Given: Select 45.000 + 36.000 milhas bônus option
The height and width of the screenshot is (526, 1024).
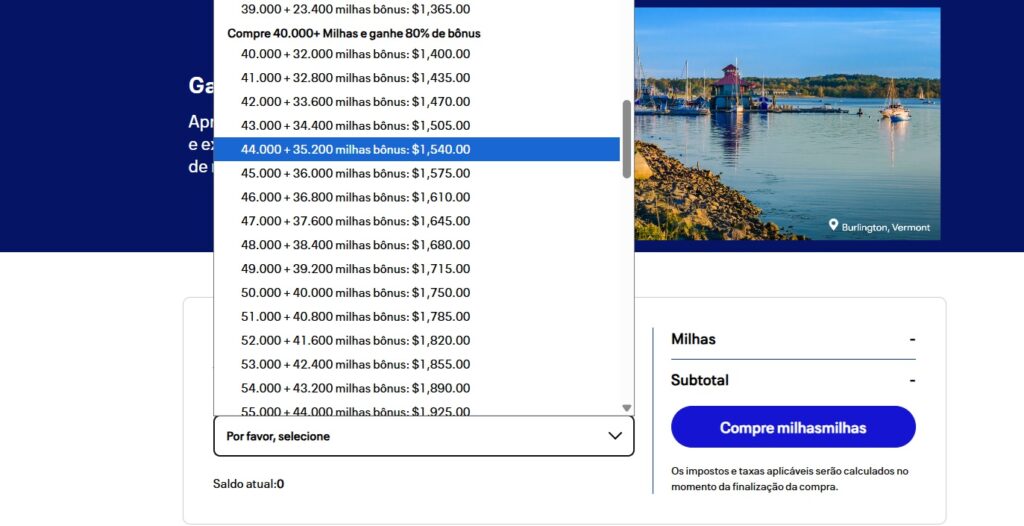Looking at the screenshot, I should 355,174.
